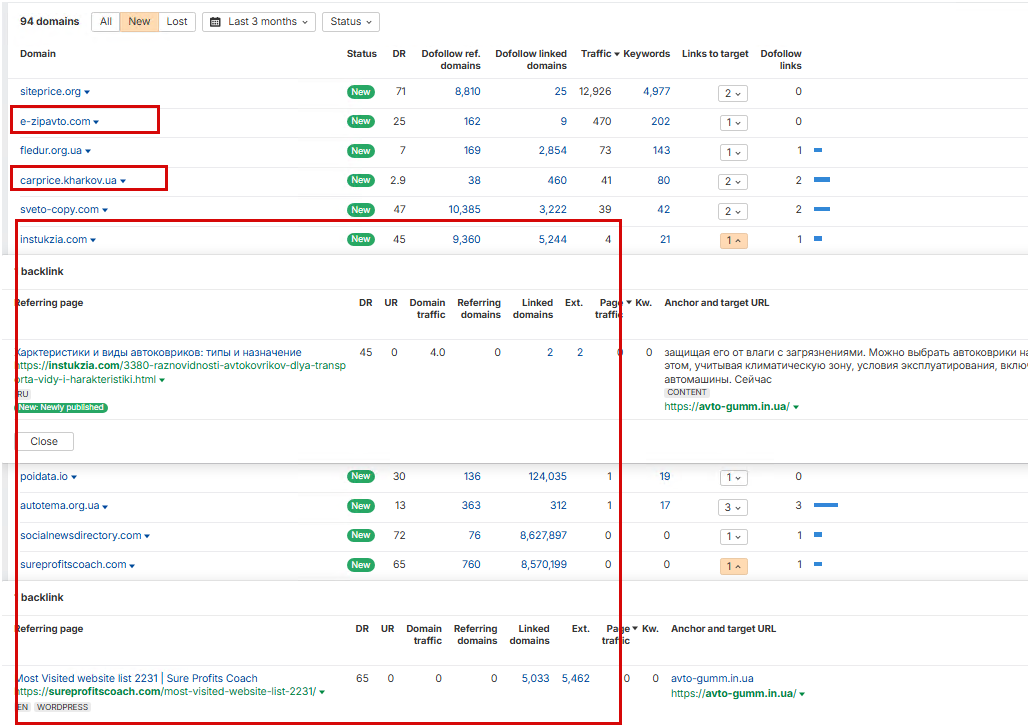This screenshot has width=1028, height=725.
Task: Click the dropdown caret next to e-zipavto.com
Action: click(x=96, y=123)
